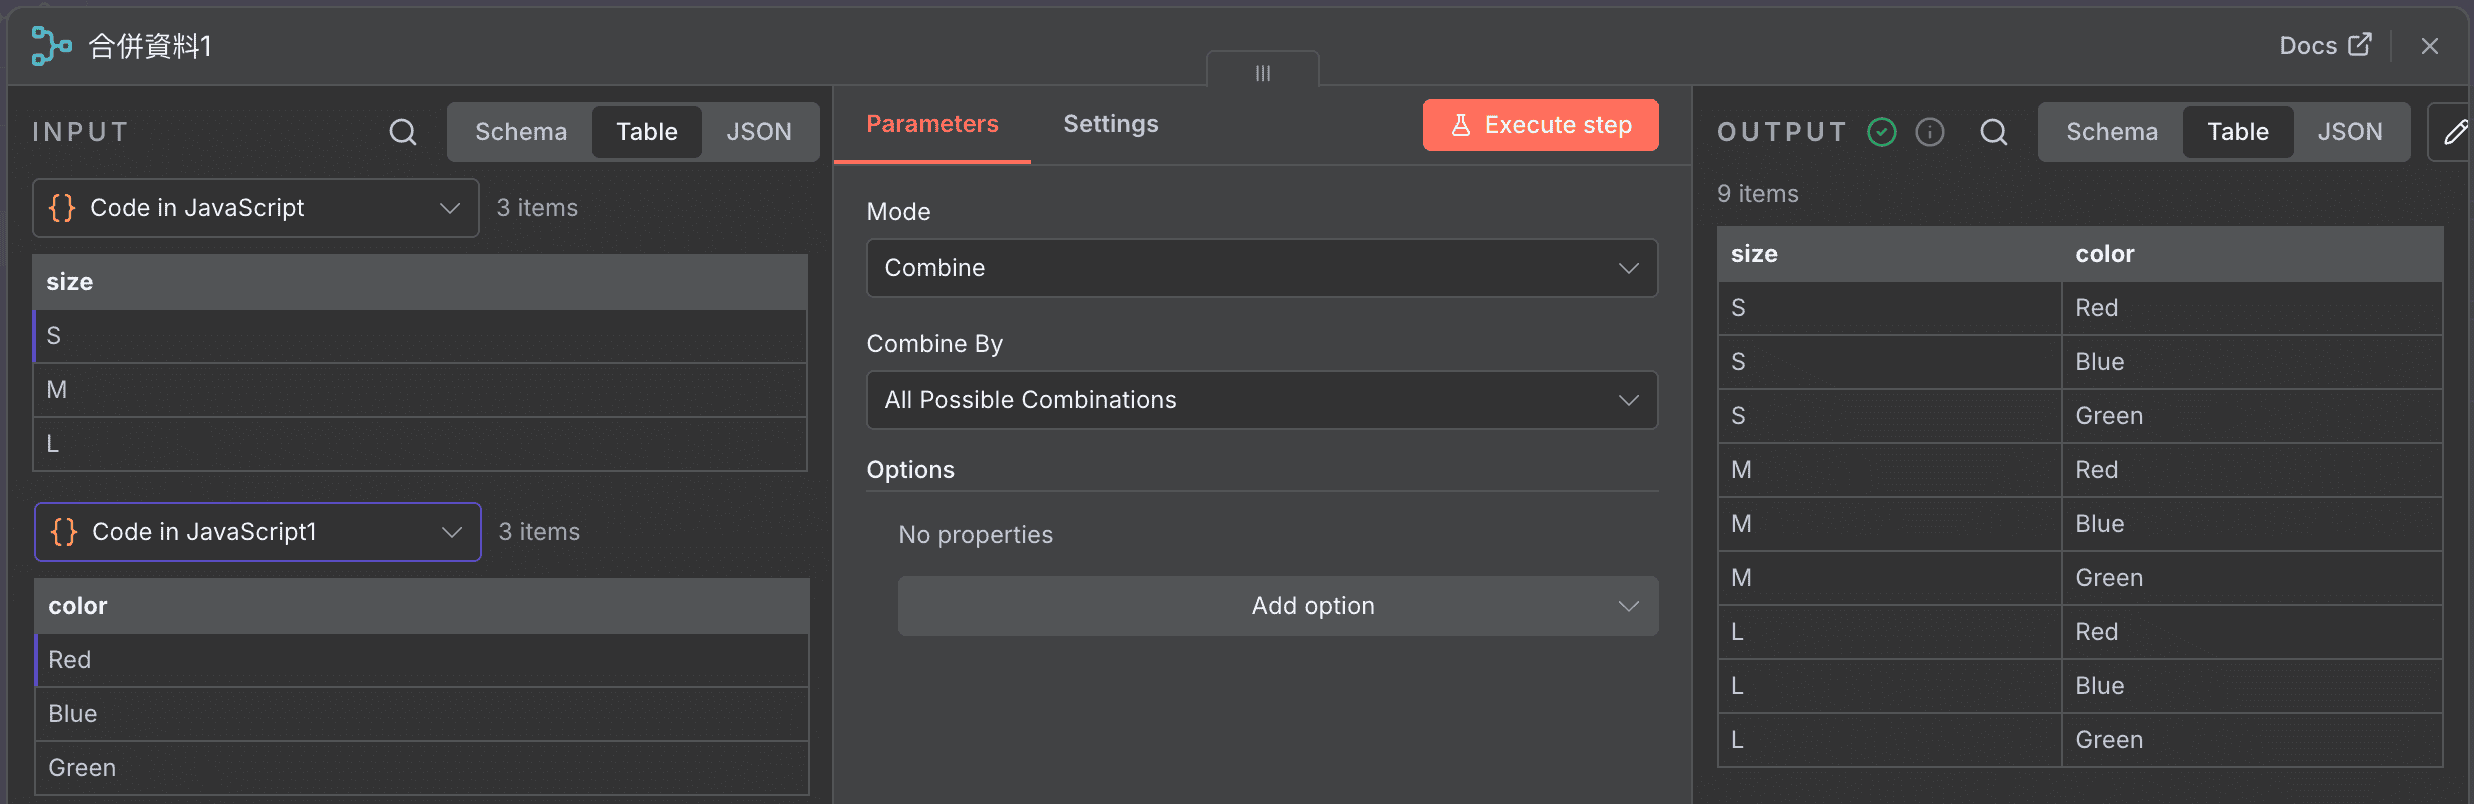Close the node panel with X
This screenshot has height=804, width=2474.
[2430, 46]
